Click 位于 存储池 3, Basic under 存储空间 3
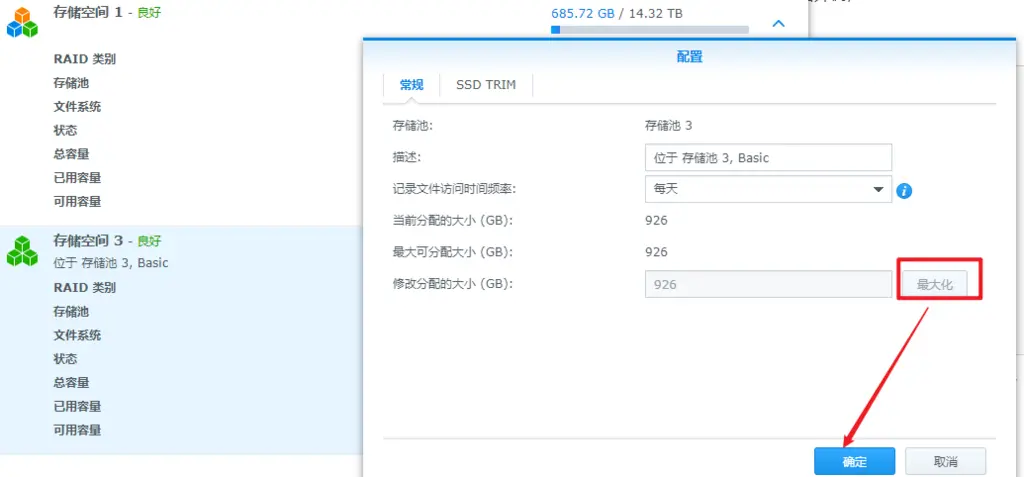This screenshot has height=477, width=1024. coord(111,263)
